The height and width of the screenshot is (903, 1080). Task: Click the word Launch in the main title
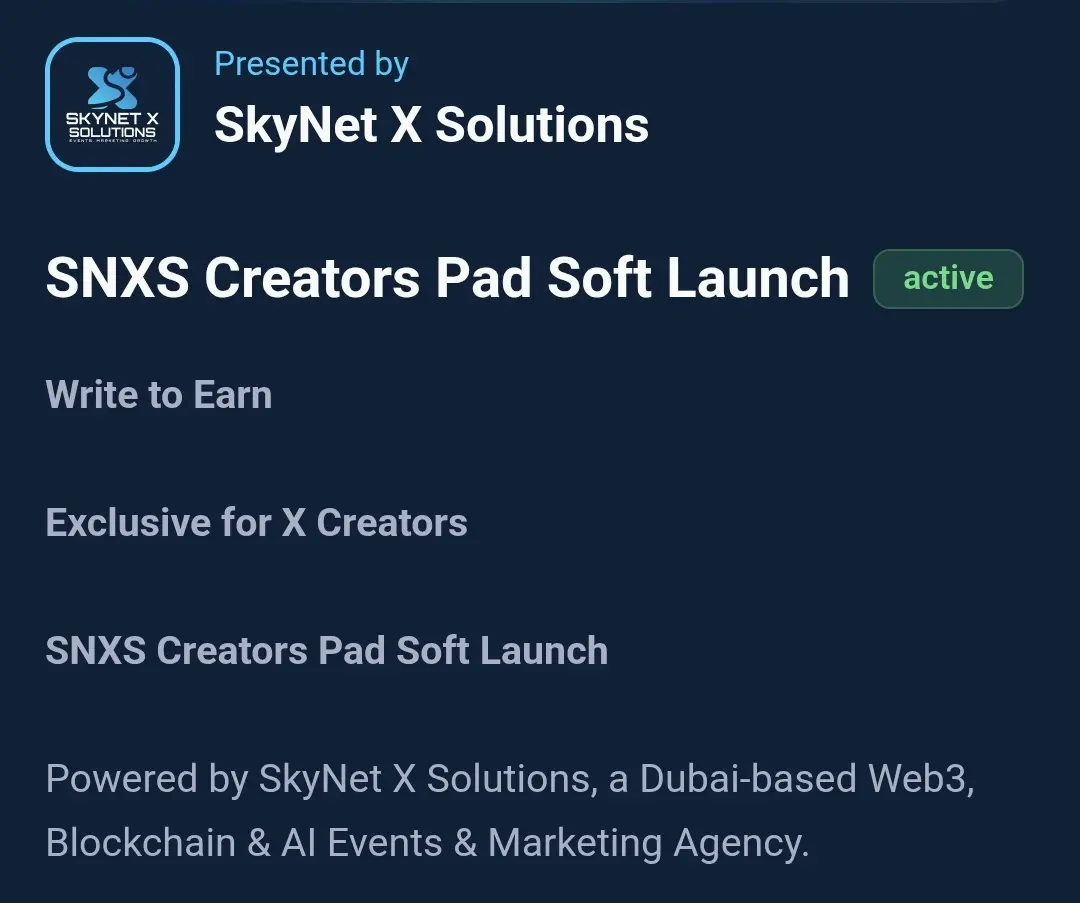(757, 278)
